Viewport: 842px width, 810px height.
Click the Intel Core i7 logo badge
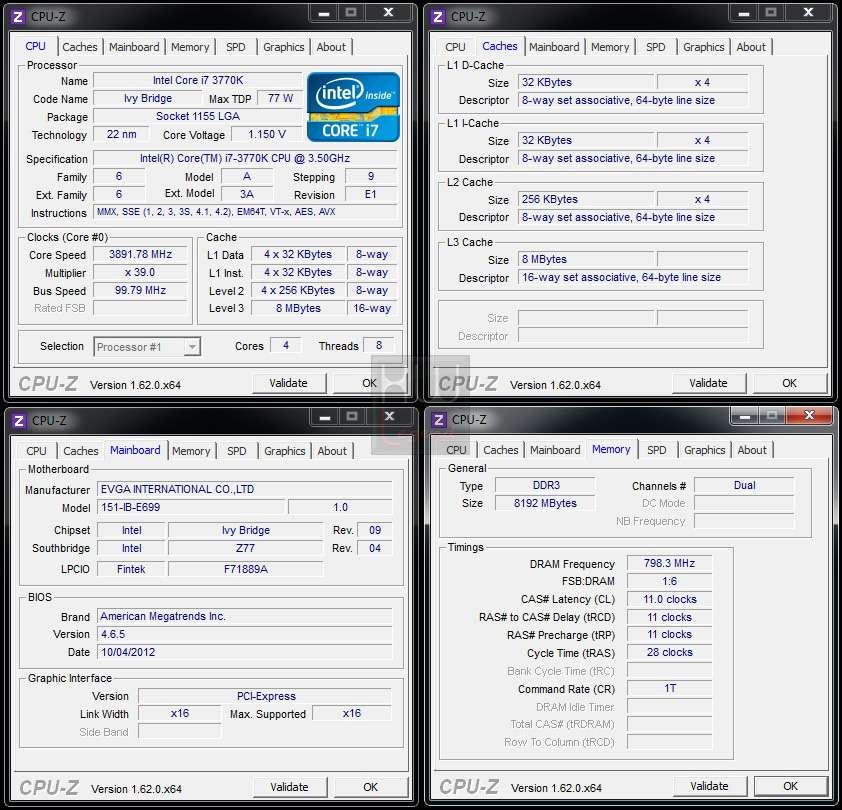coord(353,107)
